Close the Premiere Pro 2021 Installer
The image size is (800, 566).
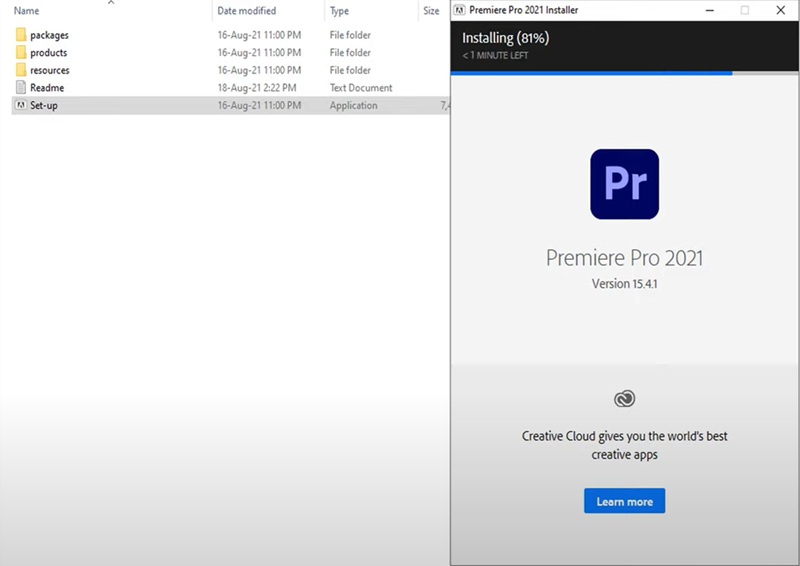[x=779, y=10]
